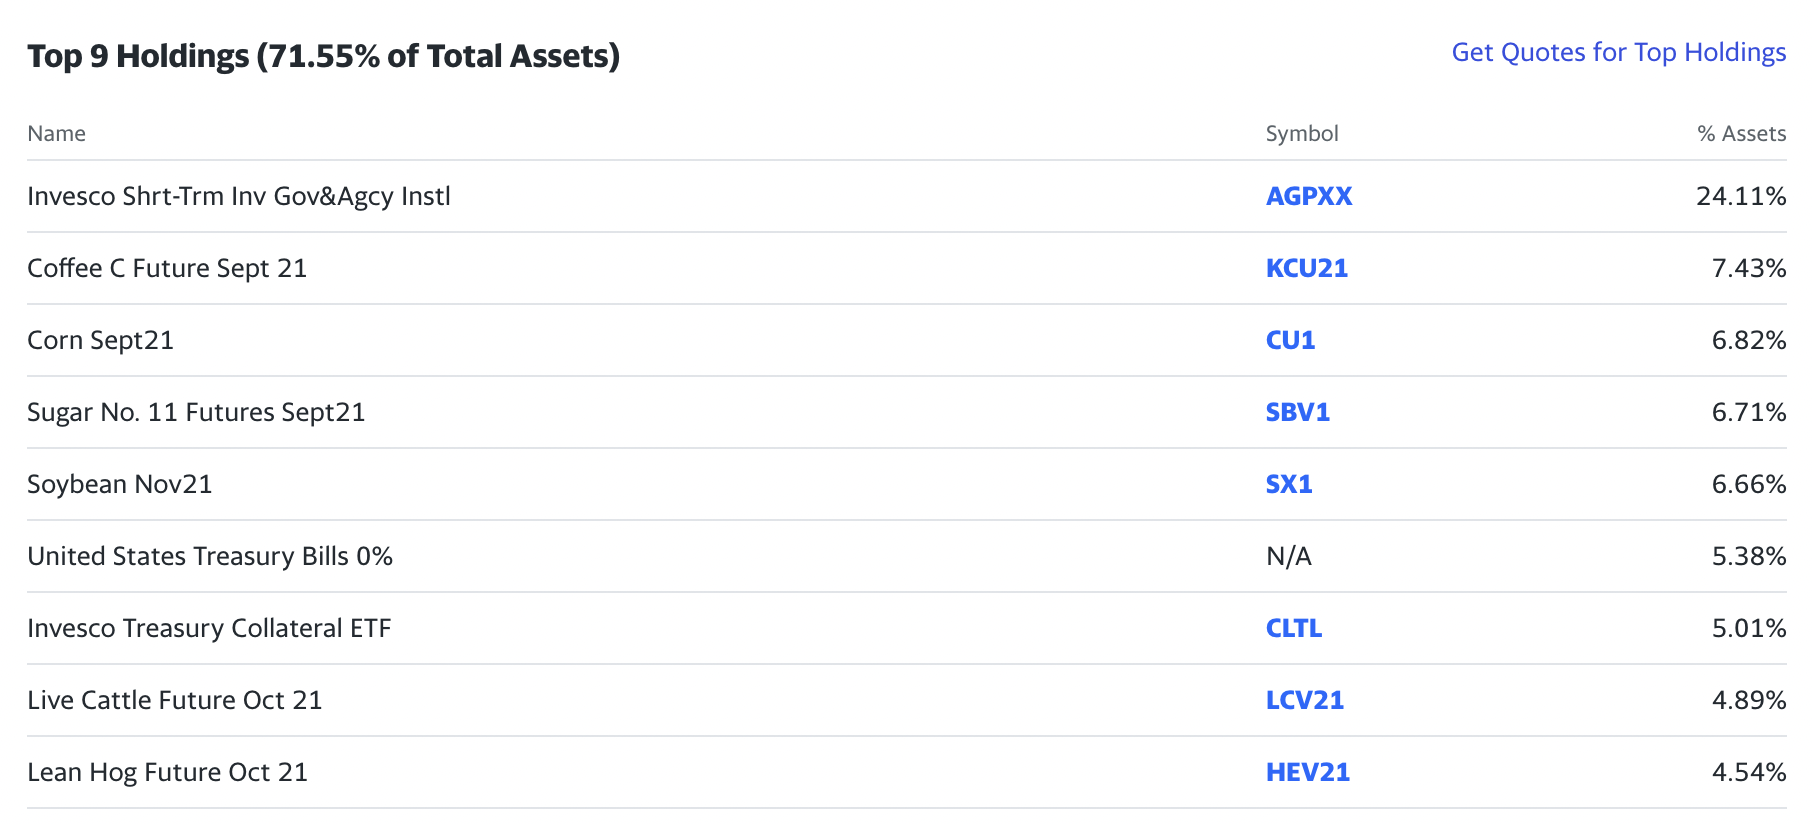Select the Soybean Nov21 name
Screen dimensions: 1812x824
[120, 484]
